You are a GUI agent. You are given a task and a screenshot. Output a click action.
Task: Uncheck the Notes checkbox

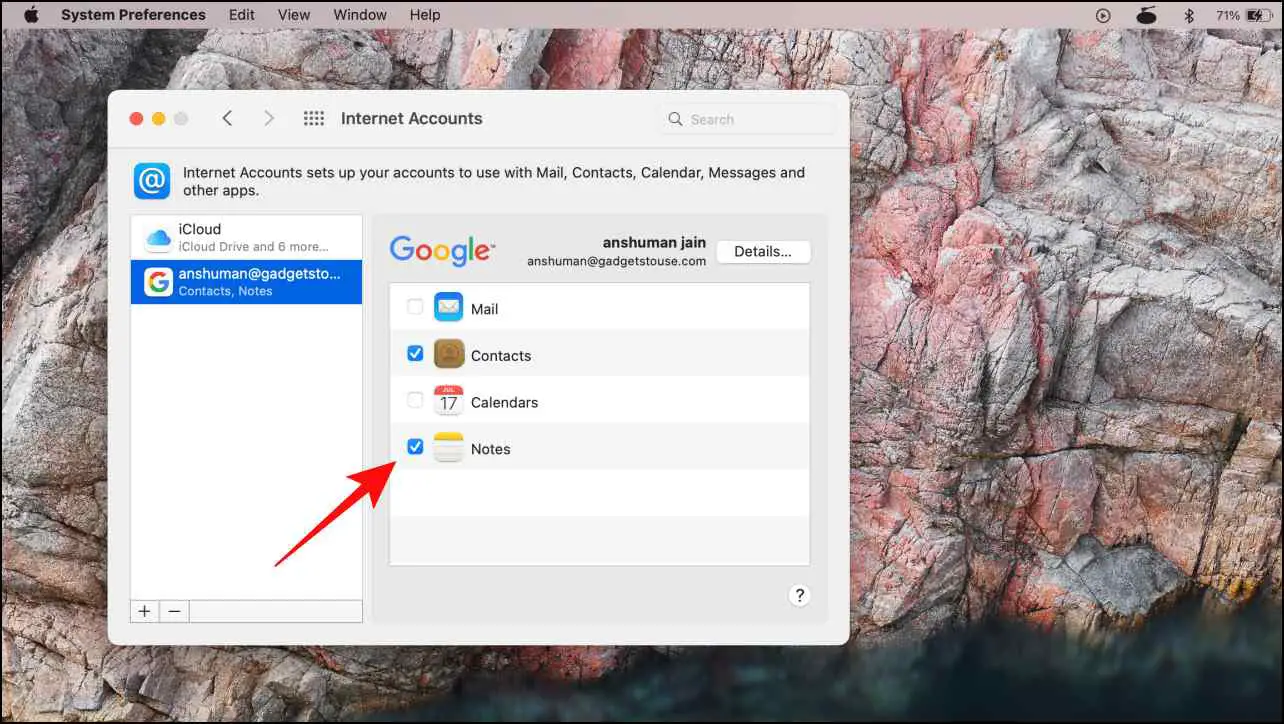click(x=415, y=447)
